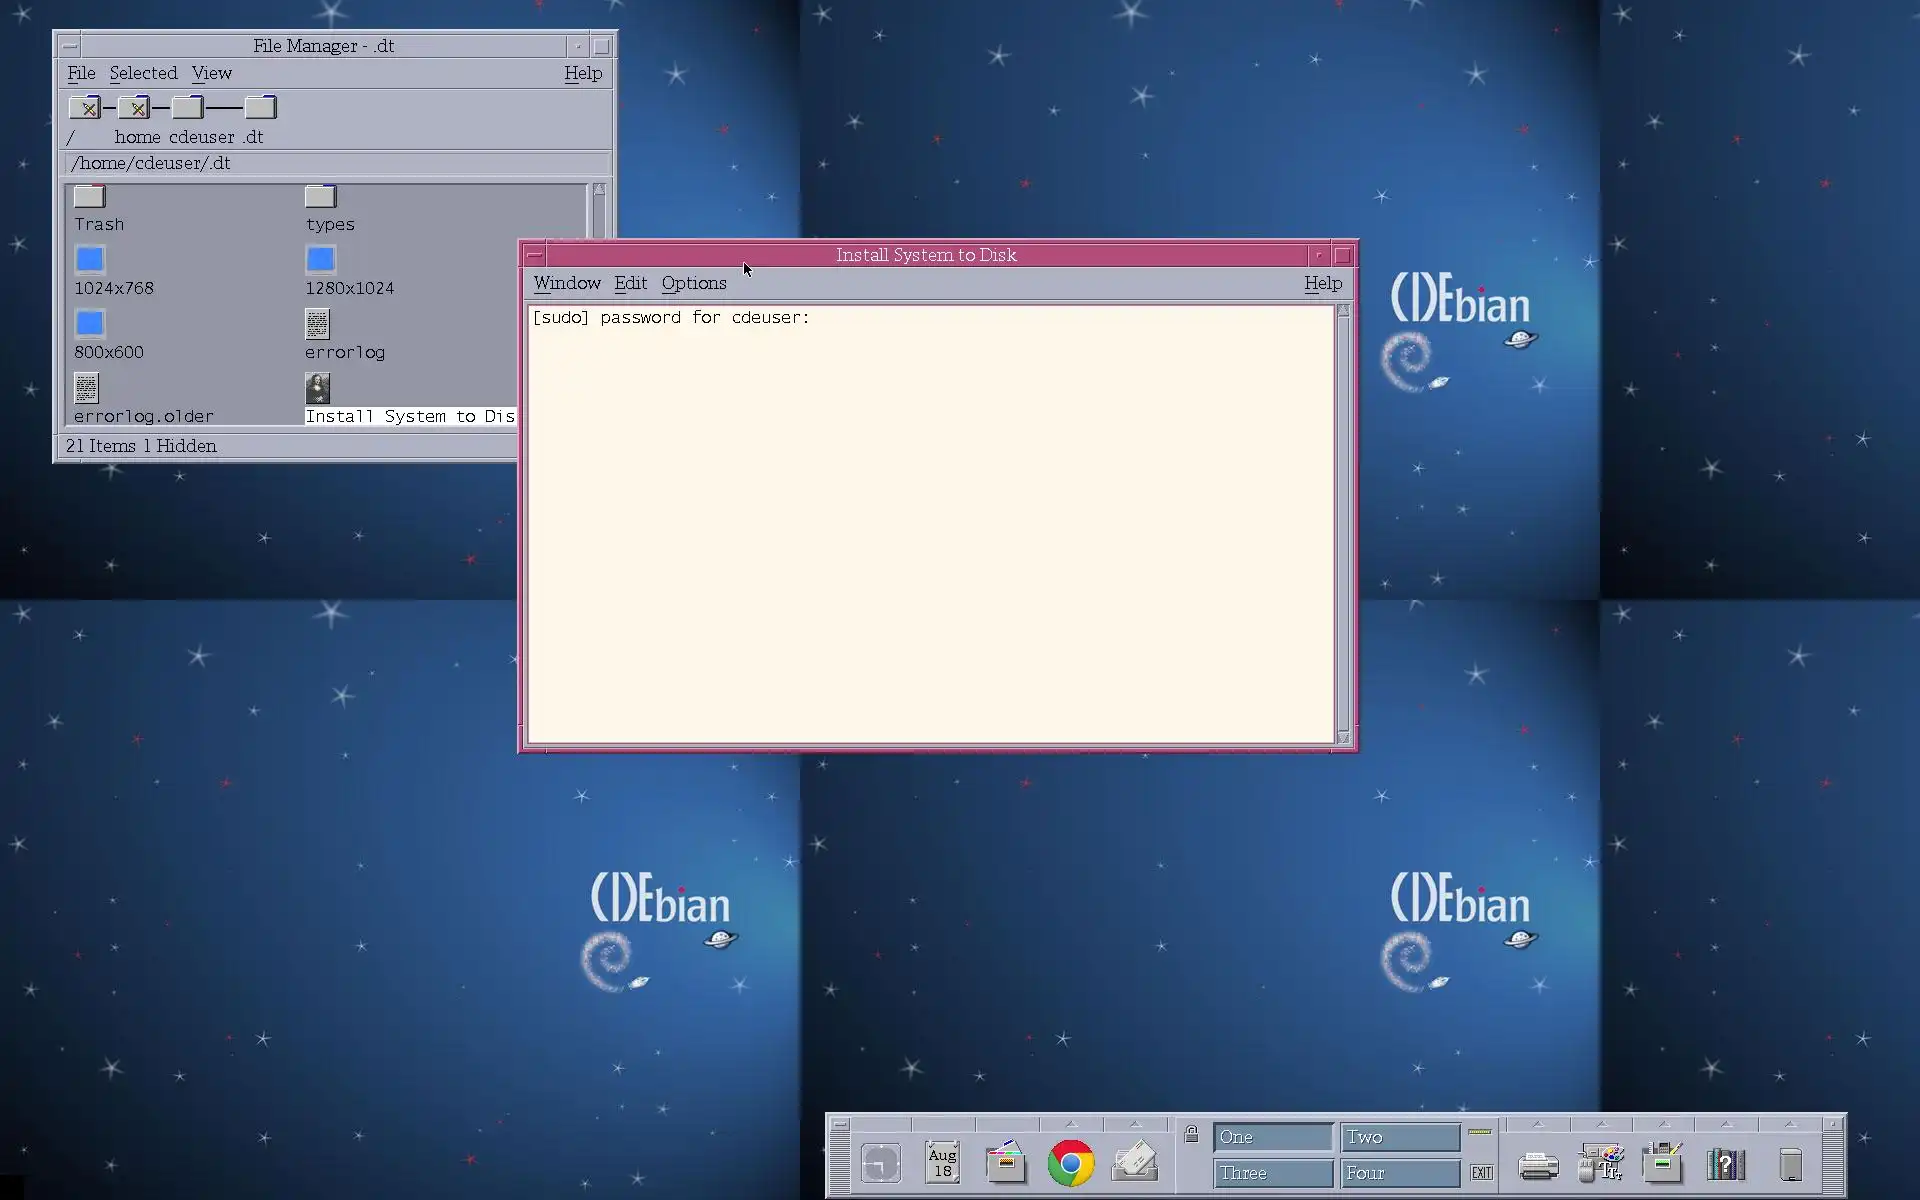Open the calendar icon showing Aug 18
Image resolution: width=1920 pixels, height=1200 pixels.
pos(942,1163)
